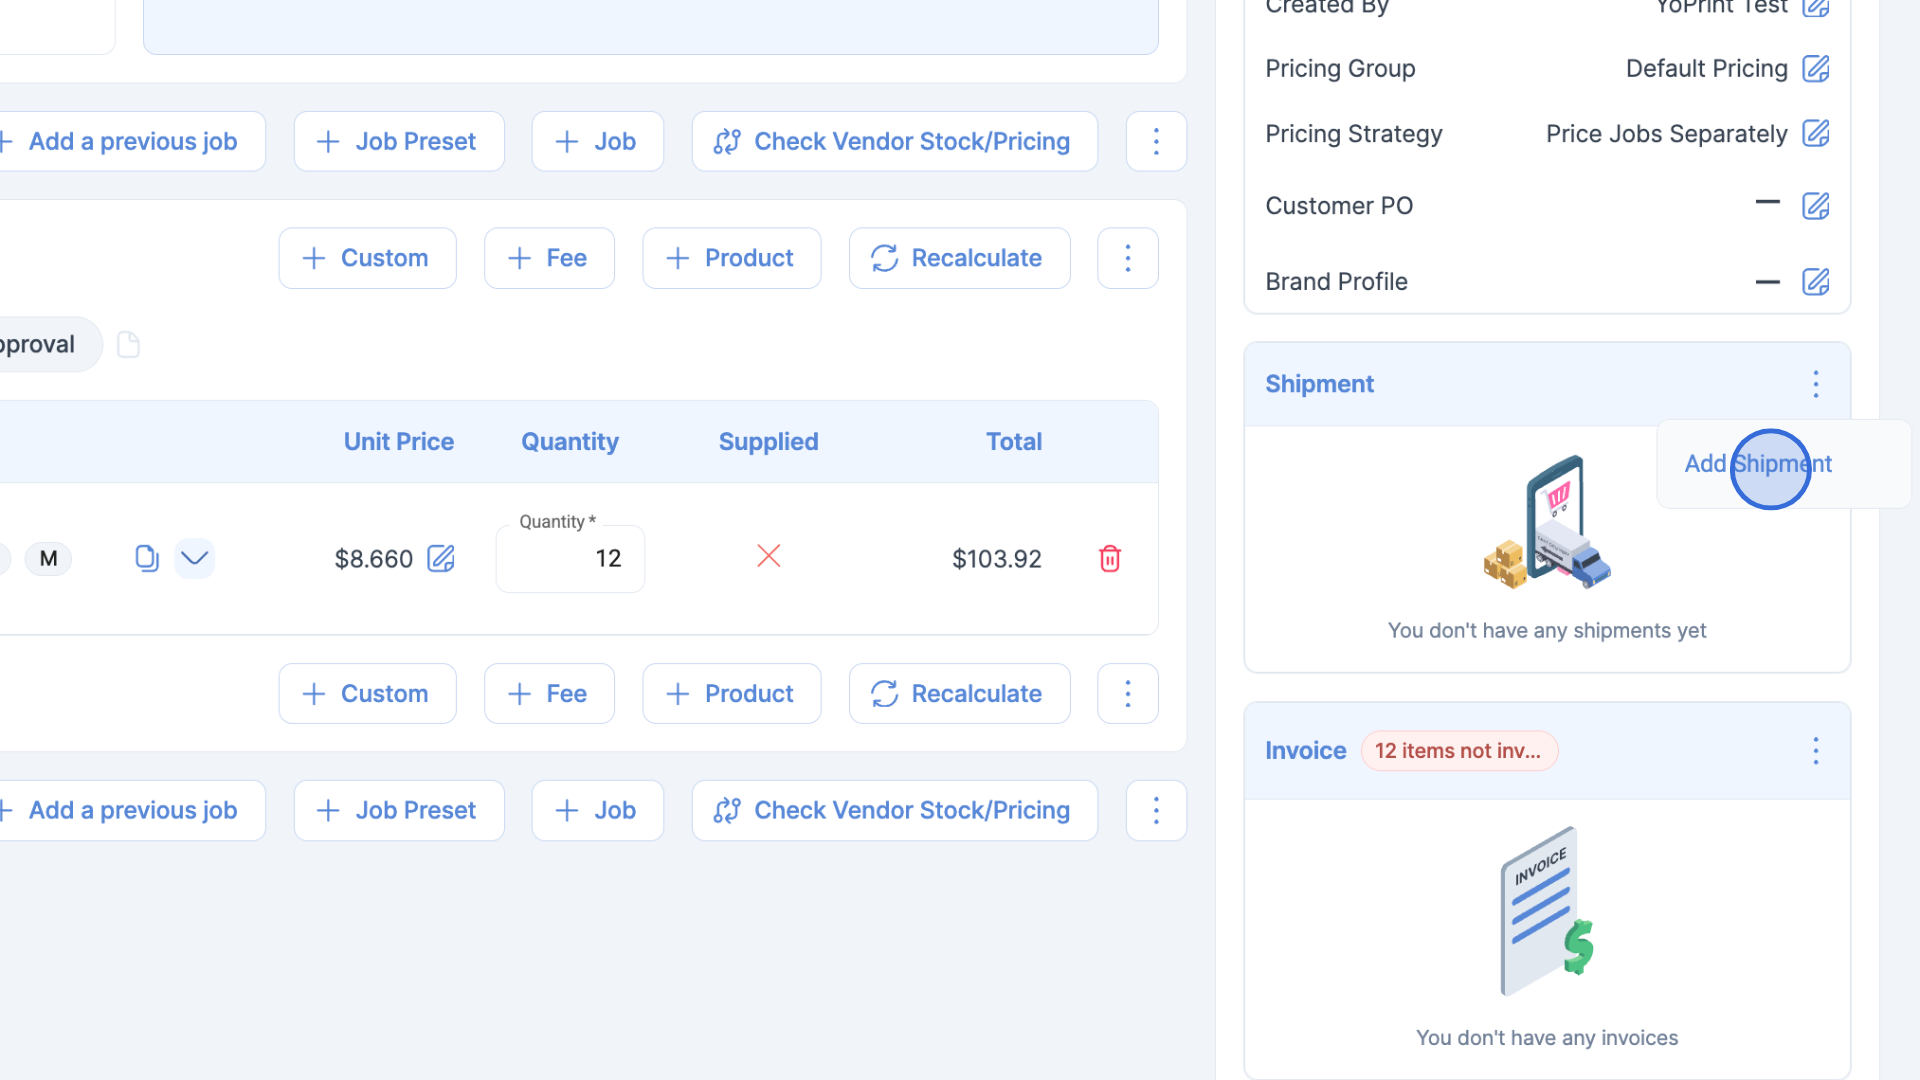Viewport: 1920px width, 1080px height.
Task: Toggle the red X supplied marker
Action: click(x=768, y=556)
